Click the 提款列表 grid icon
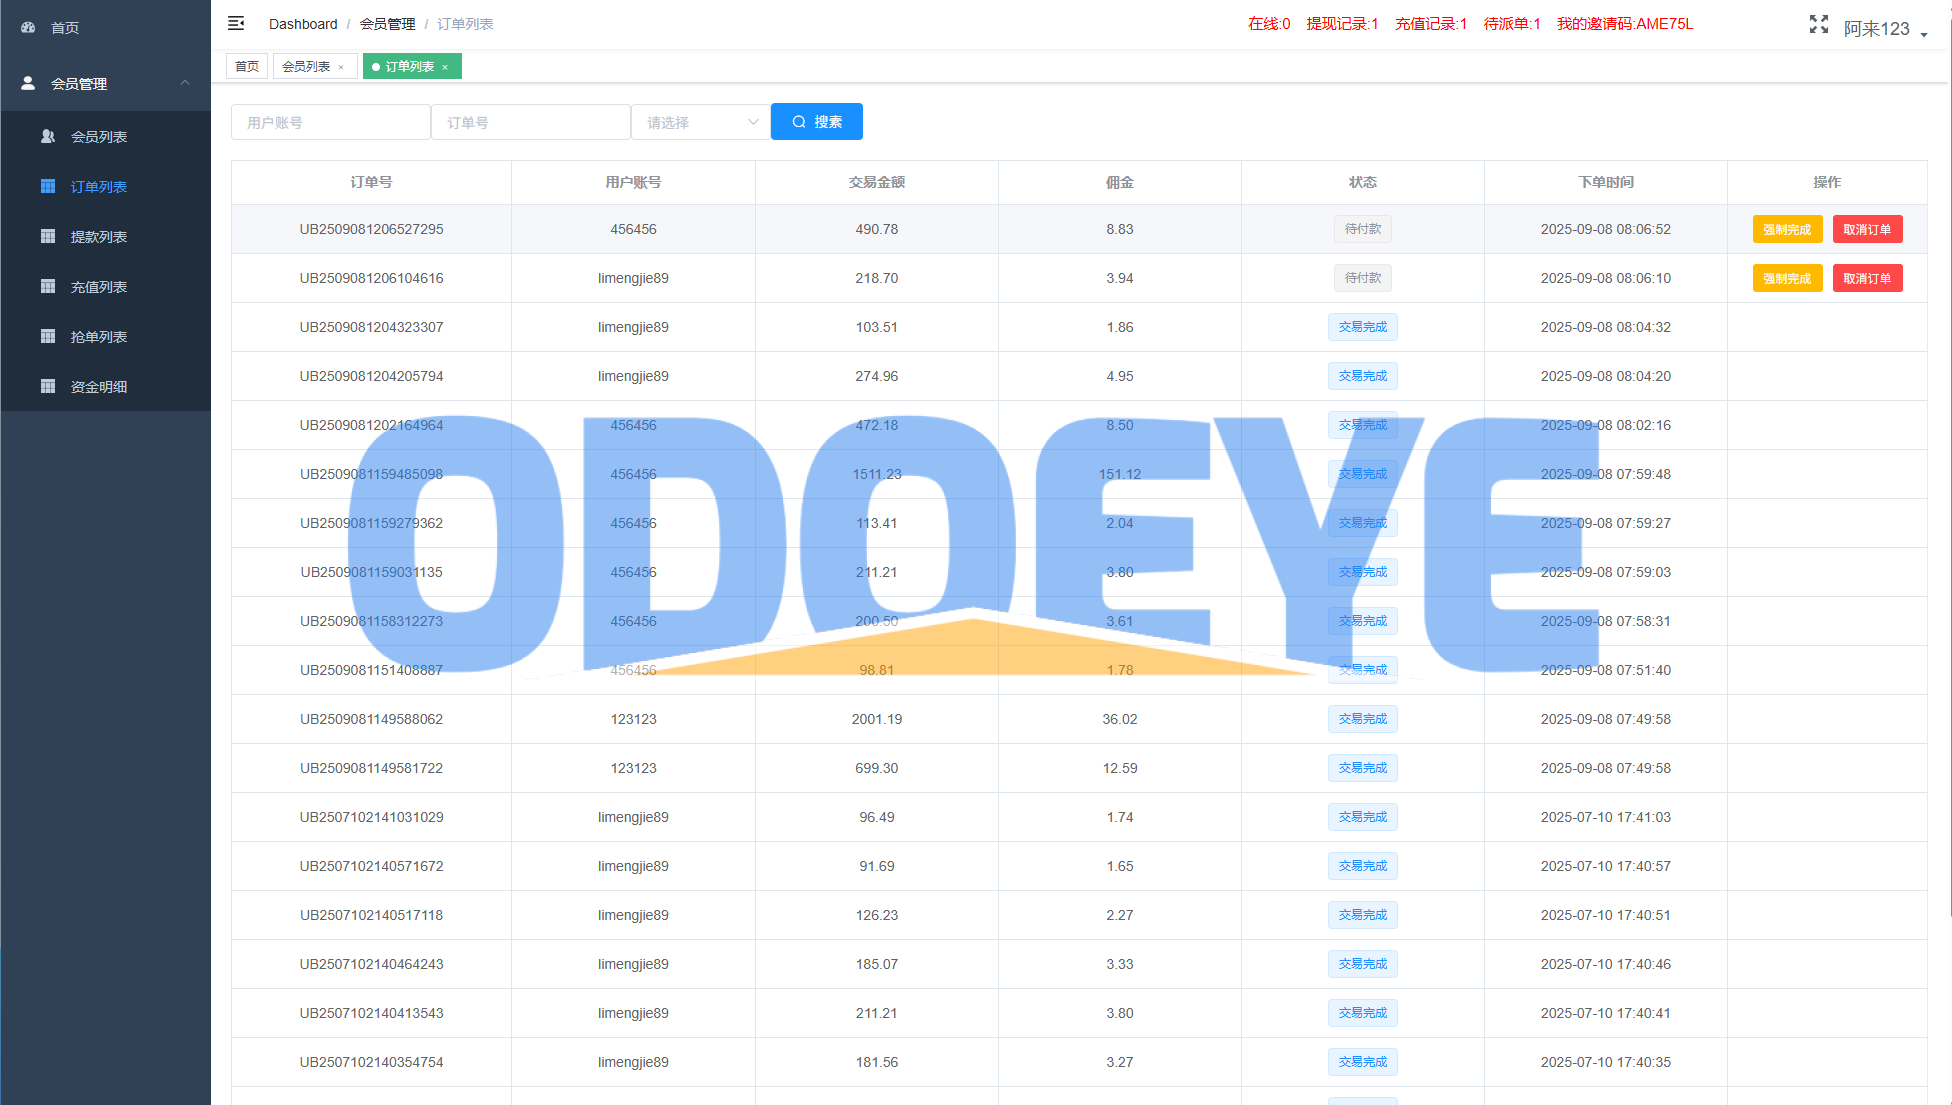The image size is (1952, 1105). click(x=47, y=236)
